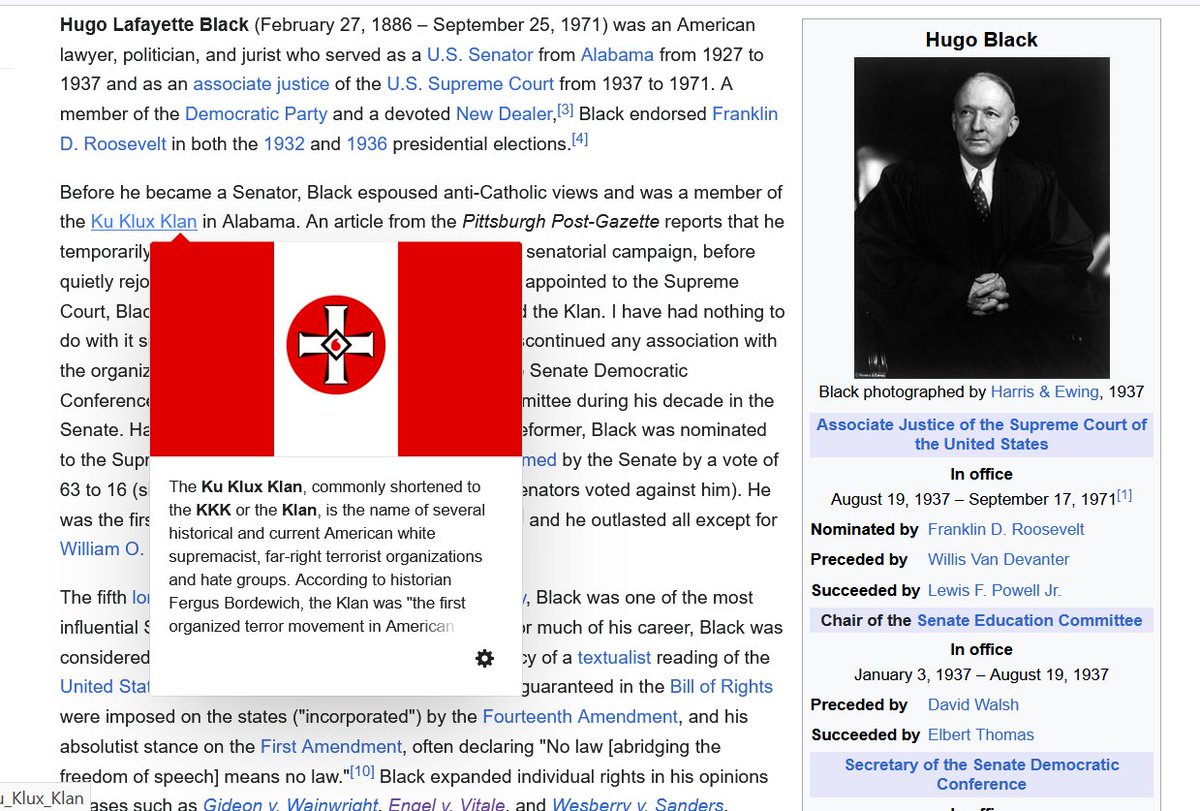The height and width of the screenshot is (811, 1200).
Task: Open the 1936 election link
Action: (366, 144)
